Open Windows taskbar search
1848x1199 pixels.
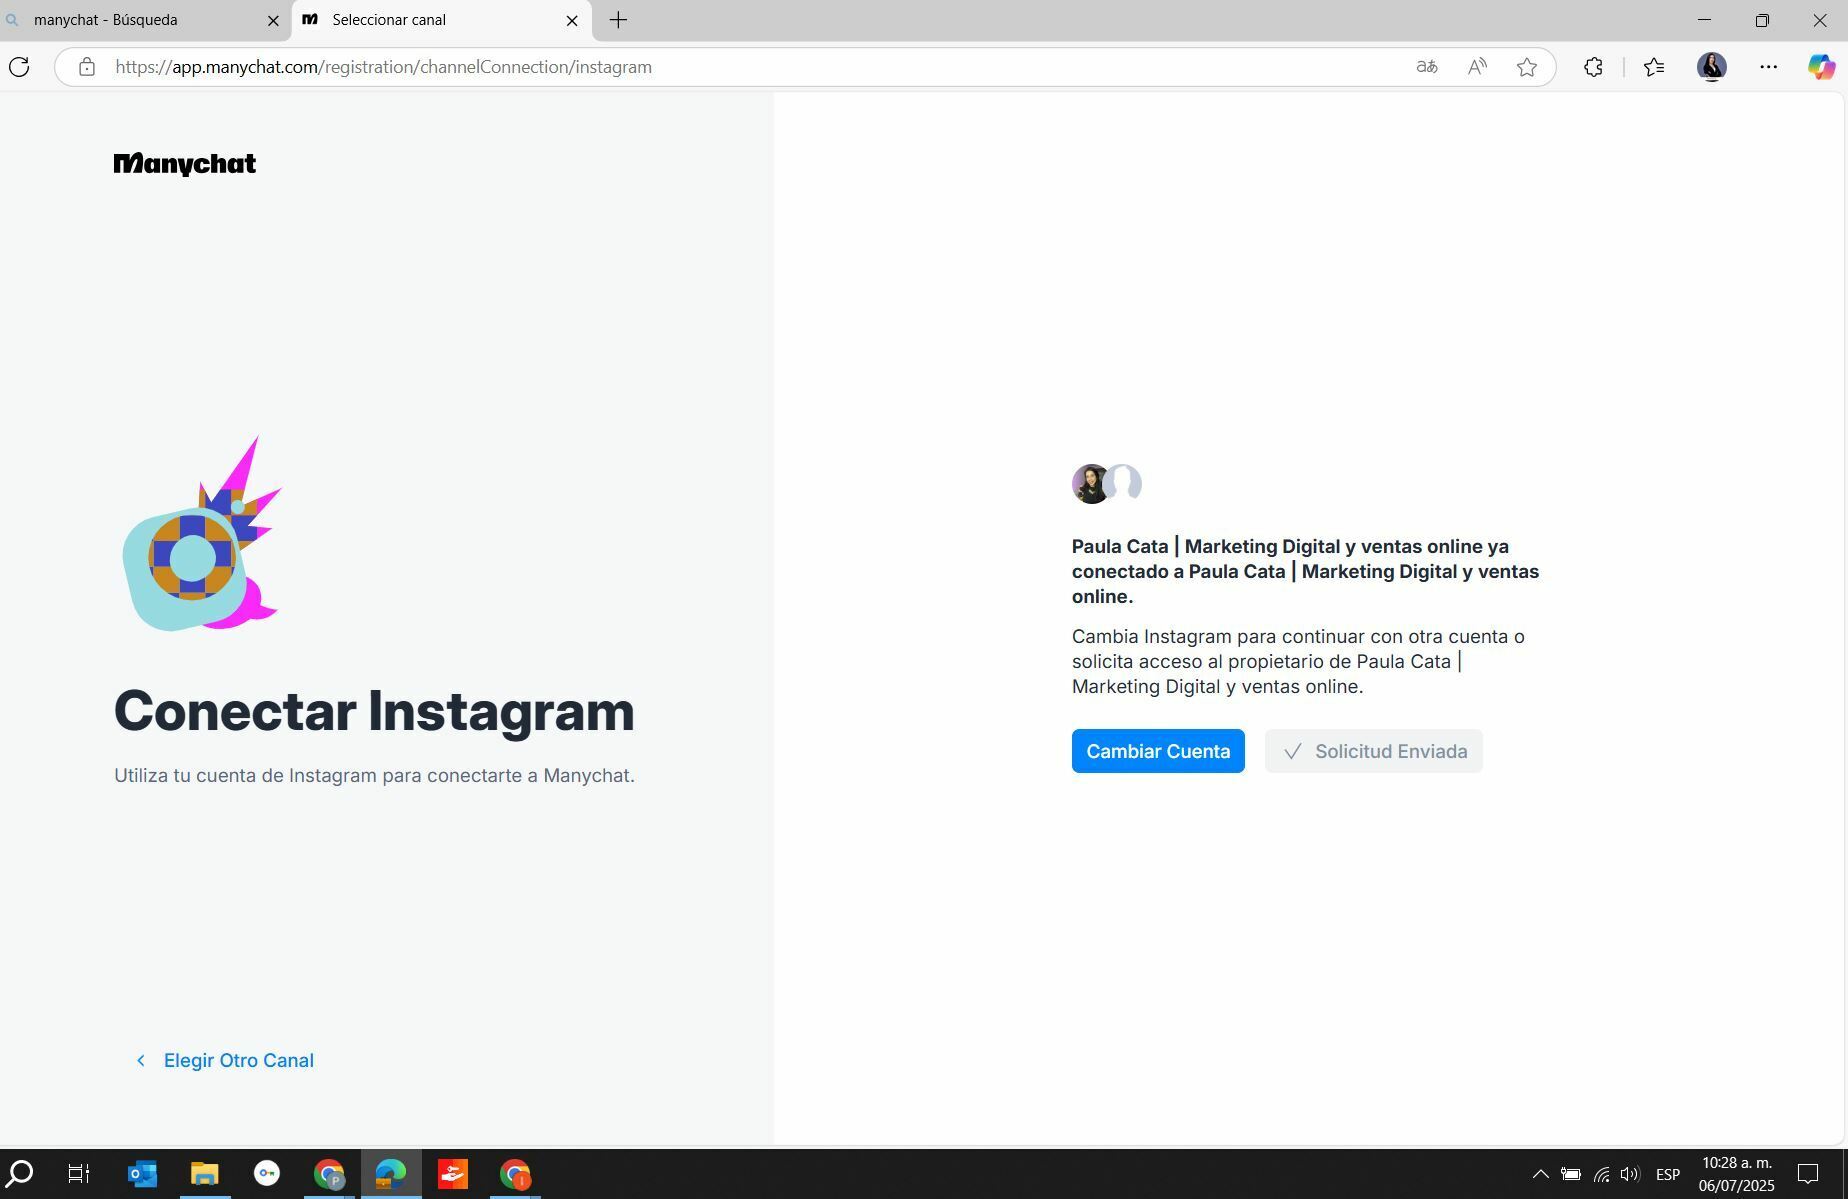(x=20, y=1173)
